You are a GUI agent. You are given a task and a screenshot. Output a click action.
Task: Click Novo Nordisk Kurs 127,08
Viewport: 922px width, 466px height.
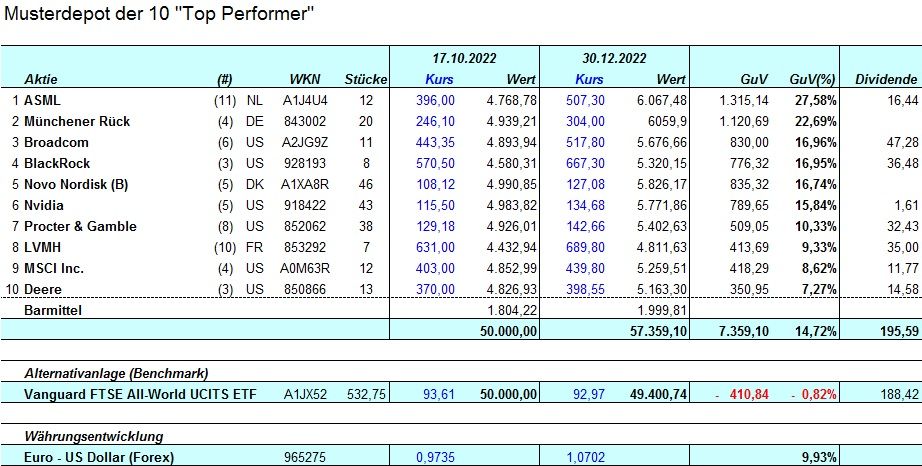point(586,185)
